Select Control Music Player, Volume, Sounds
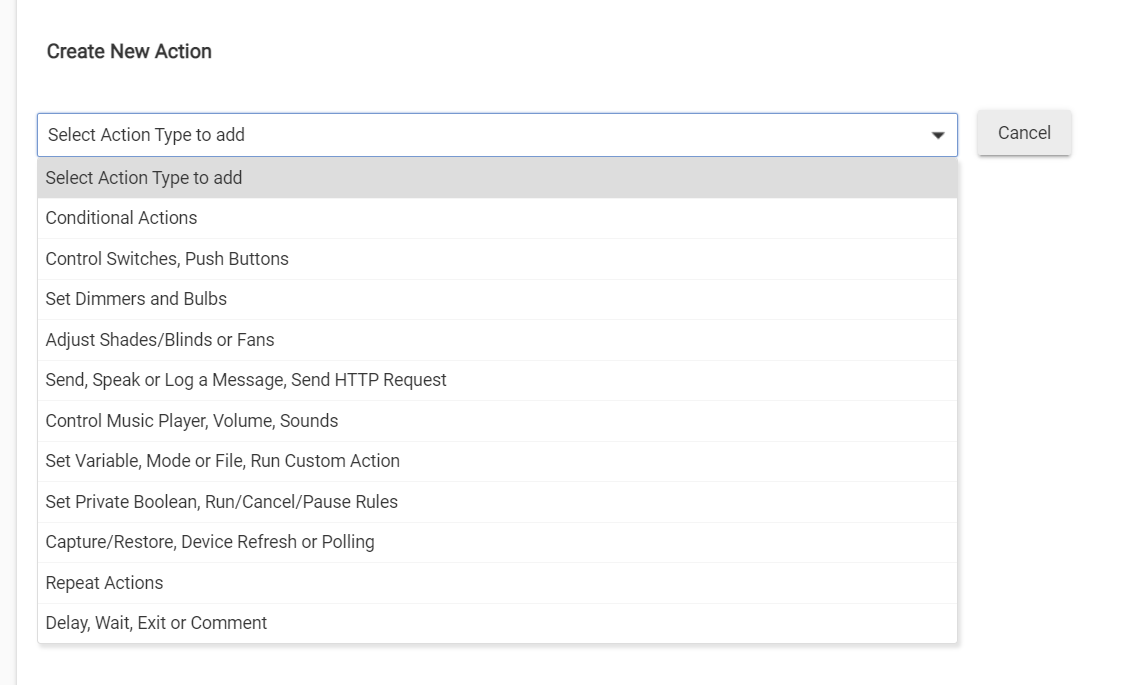1141x685 pixels. (x=497, y=421)
